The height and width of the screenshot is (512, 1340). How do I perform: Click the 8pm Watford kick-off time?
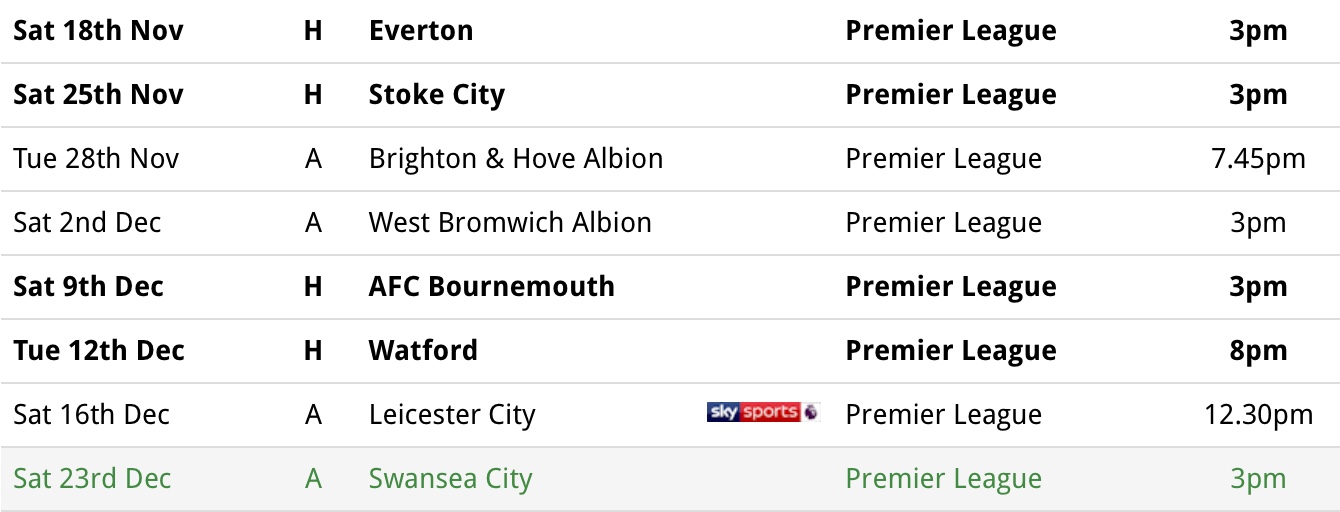[x=1259, y=351]
